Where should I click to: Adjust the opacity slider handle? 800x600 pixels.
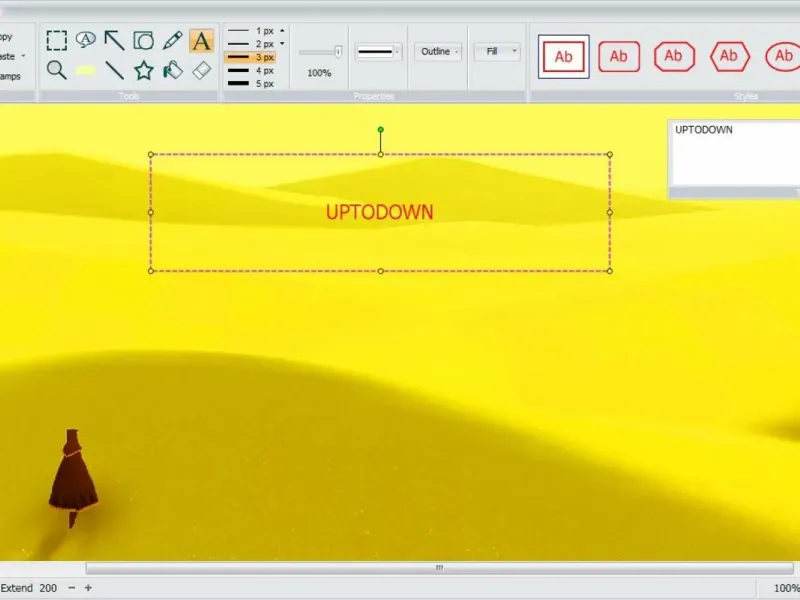click(x=338, y=51)
